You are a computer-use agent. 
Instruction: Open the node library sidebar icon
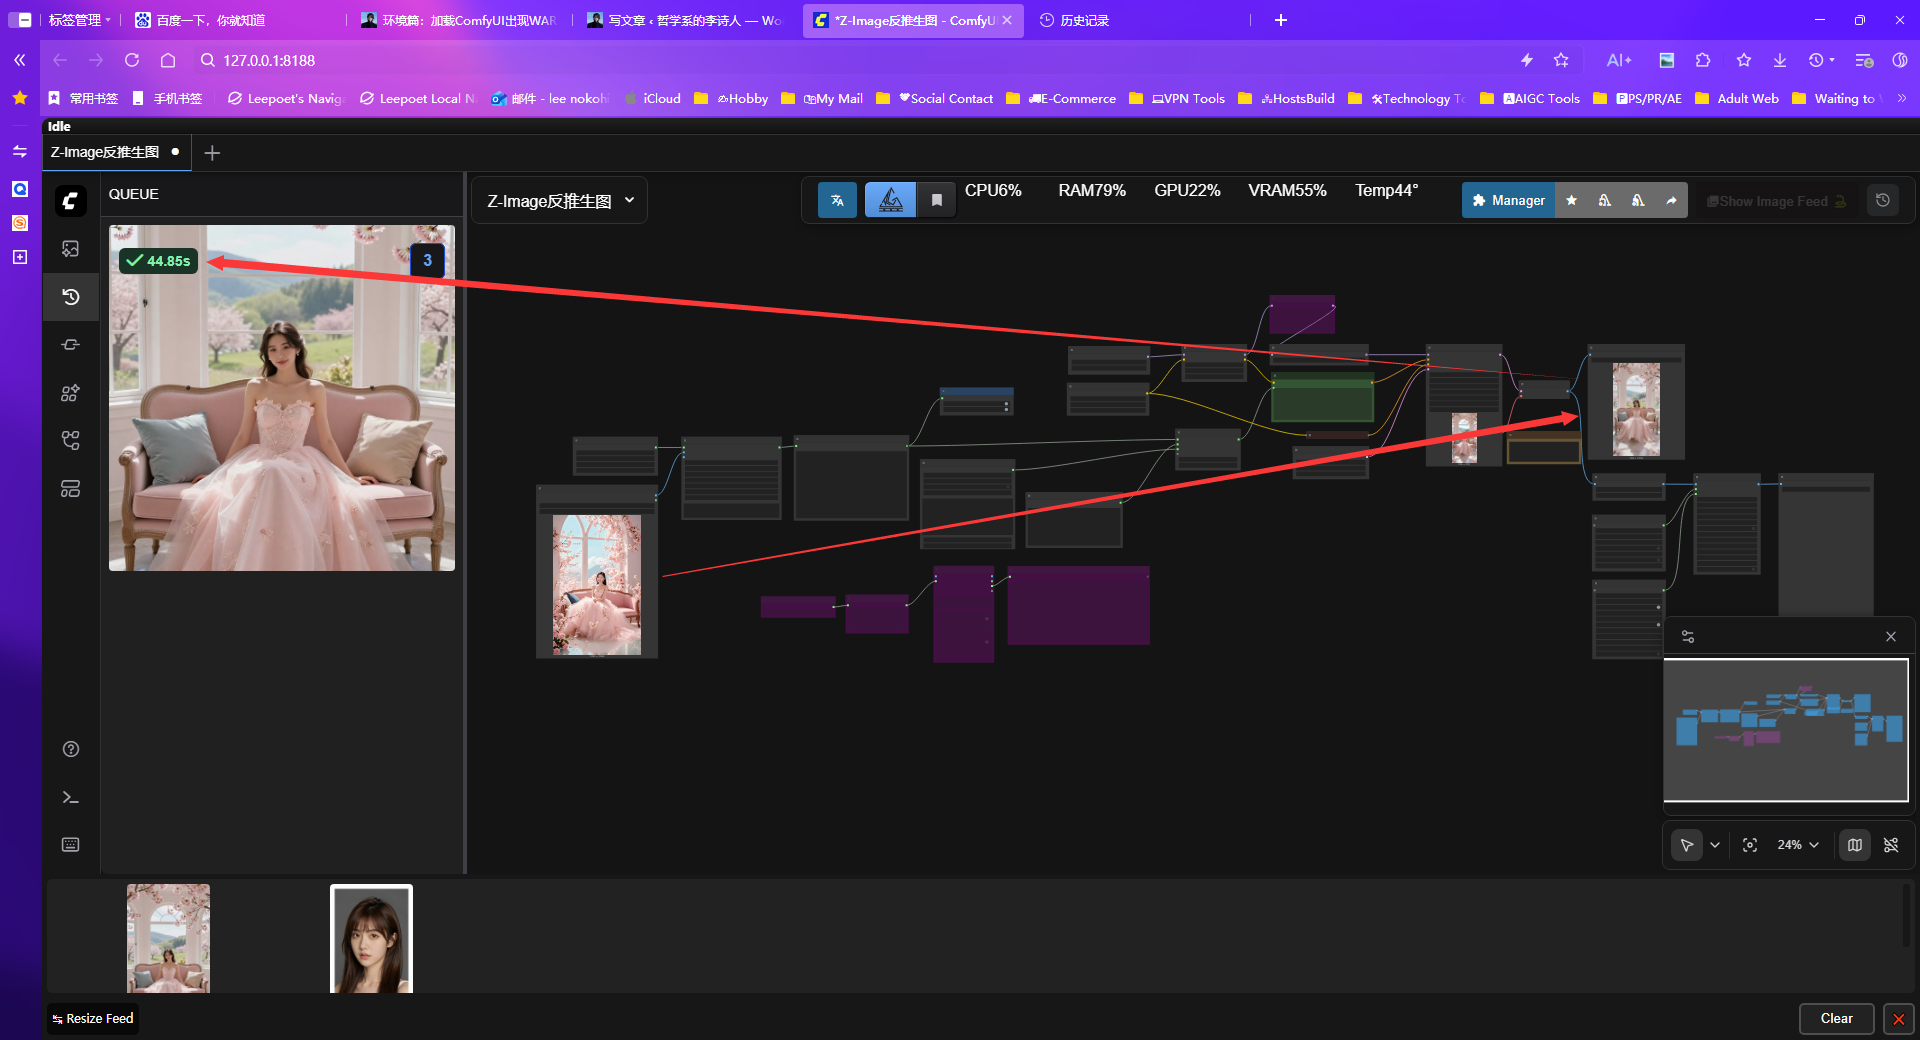(70, 345)
